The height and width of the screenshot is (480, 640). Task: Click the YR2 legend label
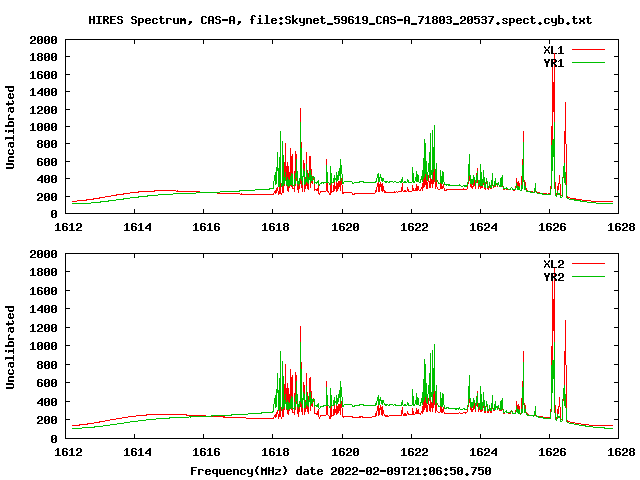click(x=553, y=277)
